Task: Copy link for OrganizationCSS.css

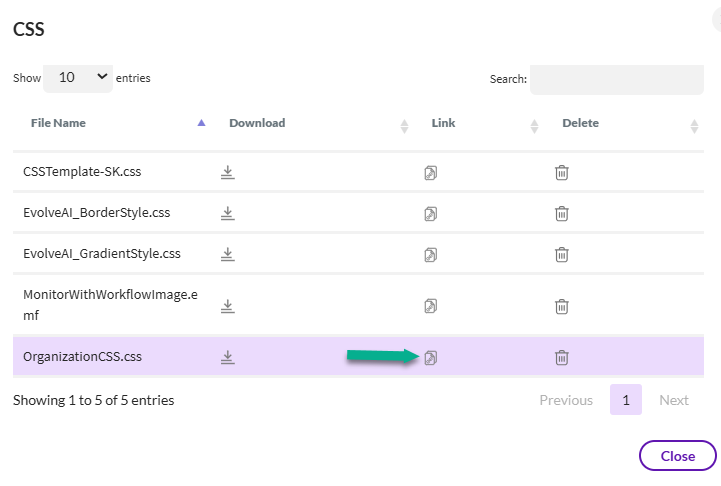Action: click(431, 357)
